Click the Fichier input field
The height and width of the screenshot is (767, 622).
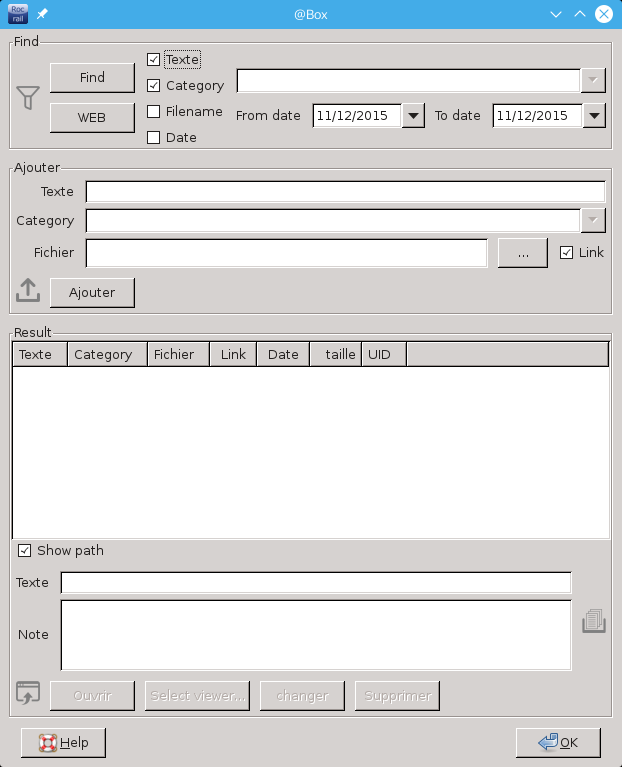coord(286,253)
